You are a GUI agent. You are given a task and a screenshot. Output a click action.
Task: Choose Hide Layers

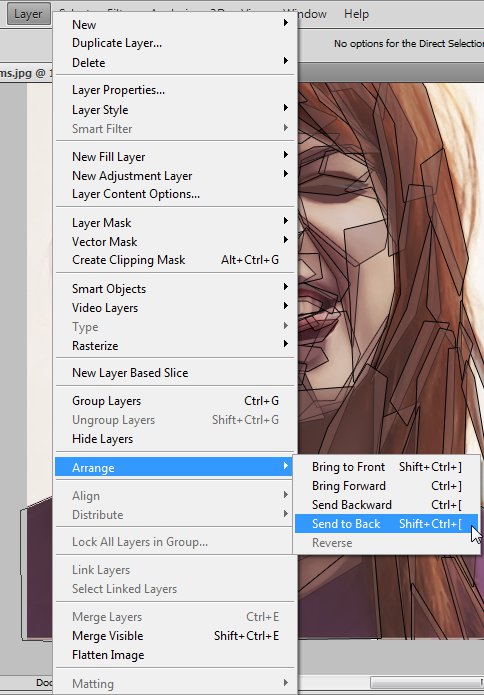click(175, 439)
